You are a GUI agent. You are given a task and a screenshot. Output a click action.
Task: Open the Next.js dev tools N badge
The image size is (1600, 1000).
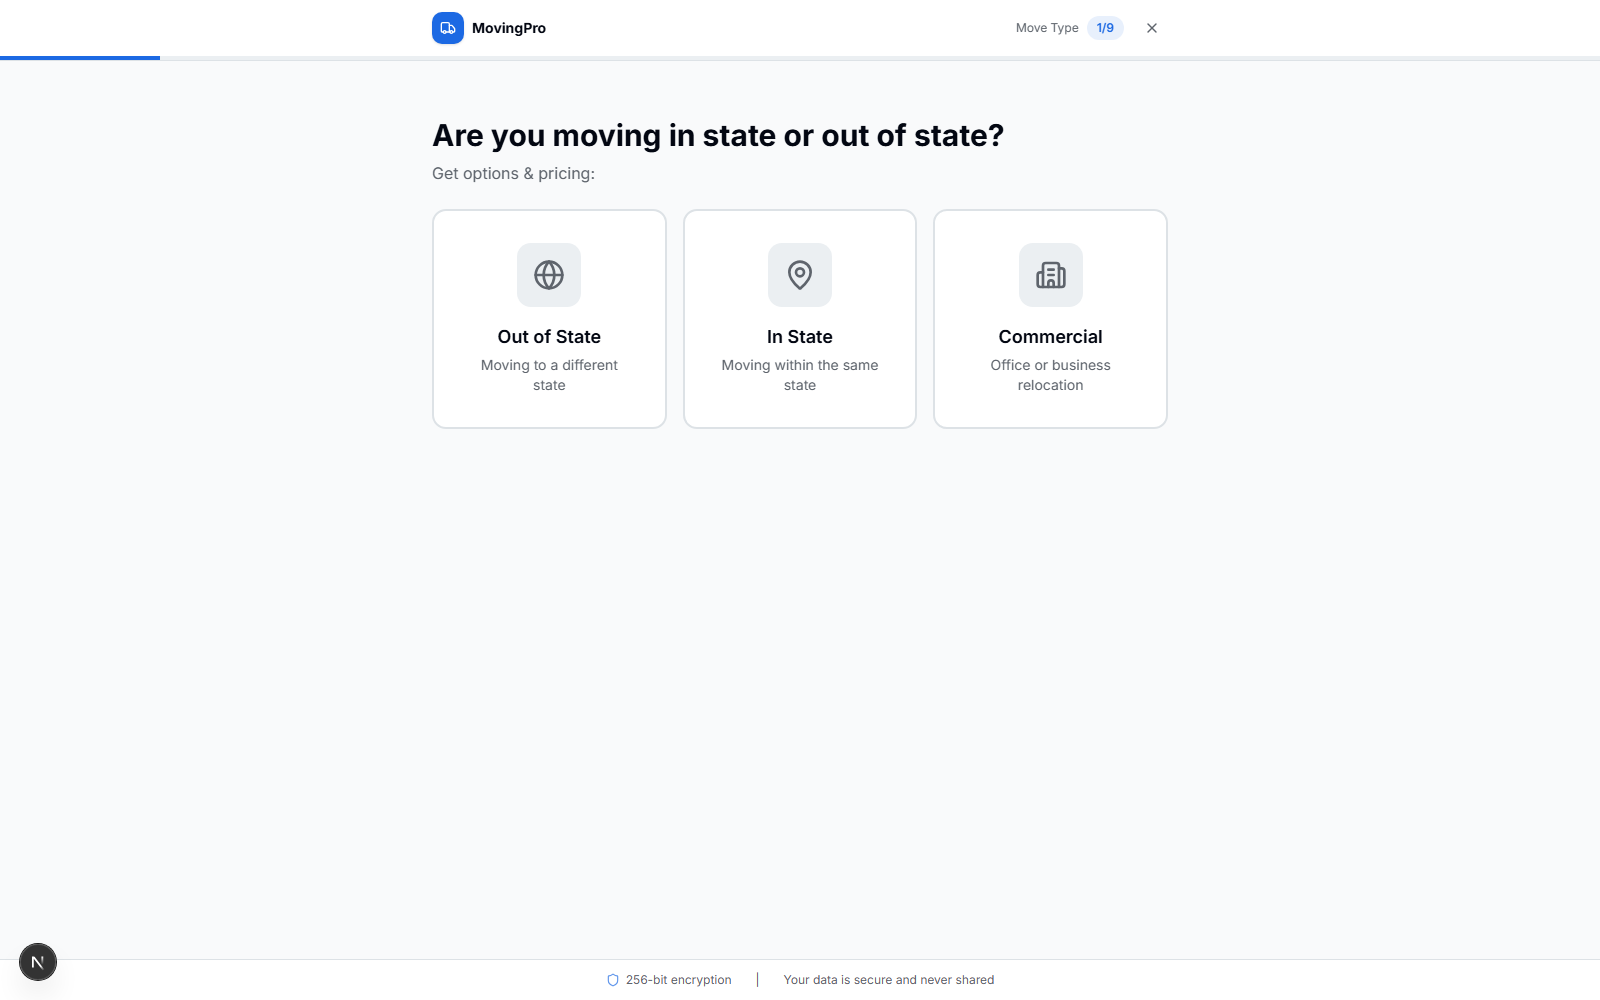(38, 962)
